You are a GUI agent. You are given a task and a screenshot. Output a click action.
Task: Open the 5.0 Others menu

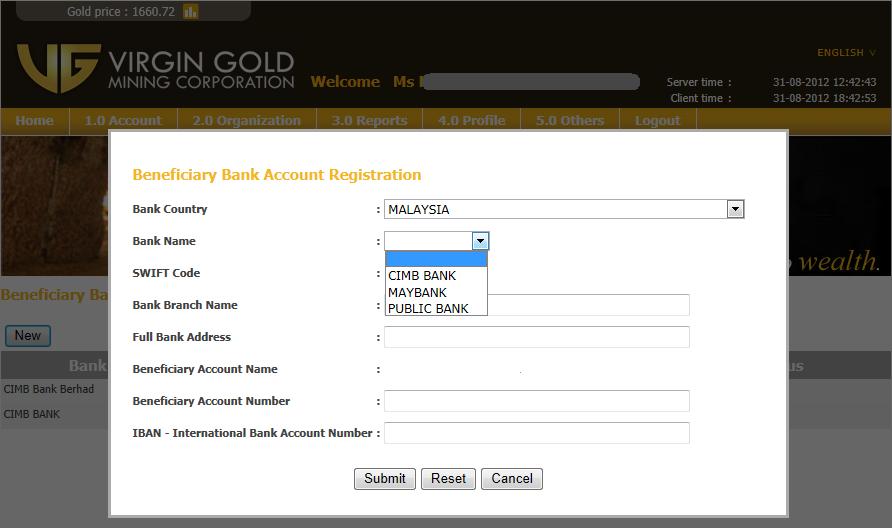(x=569, y=121)
